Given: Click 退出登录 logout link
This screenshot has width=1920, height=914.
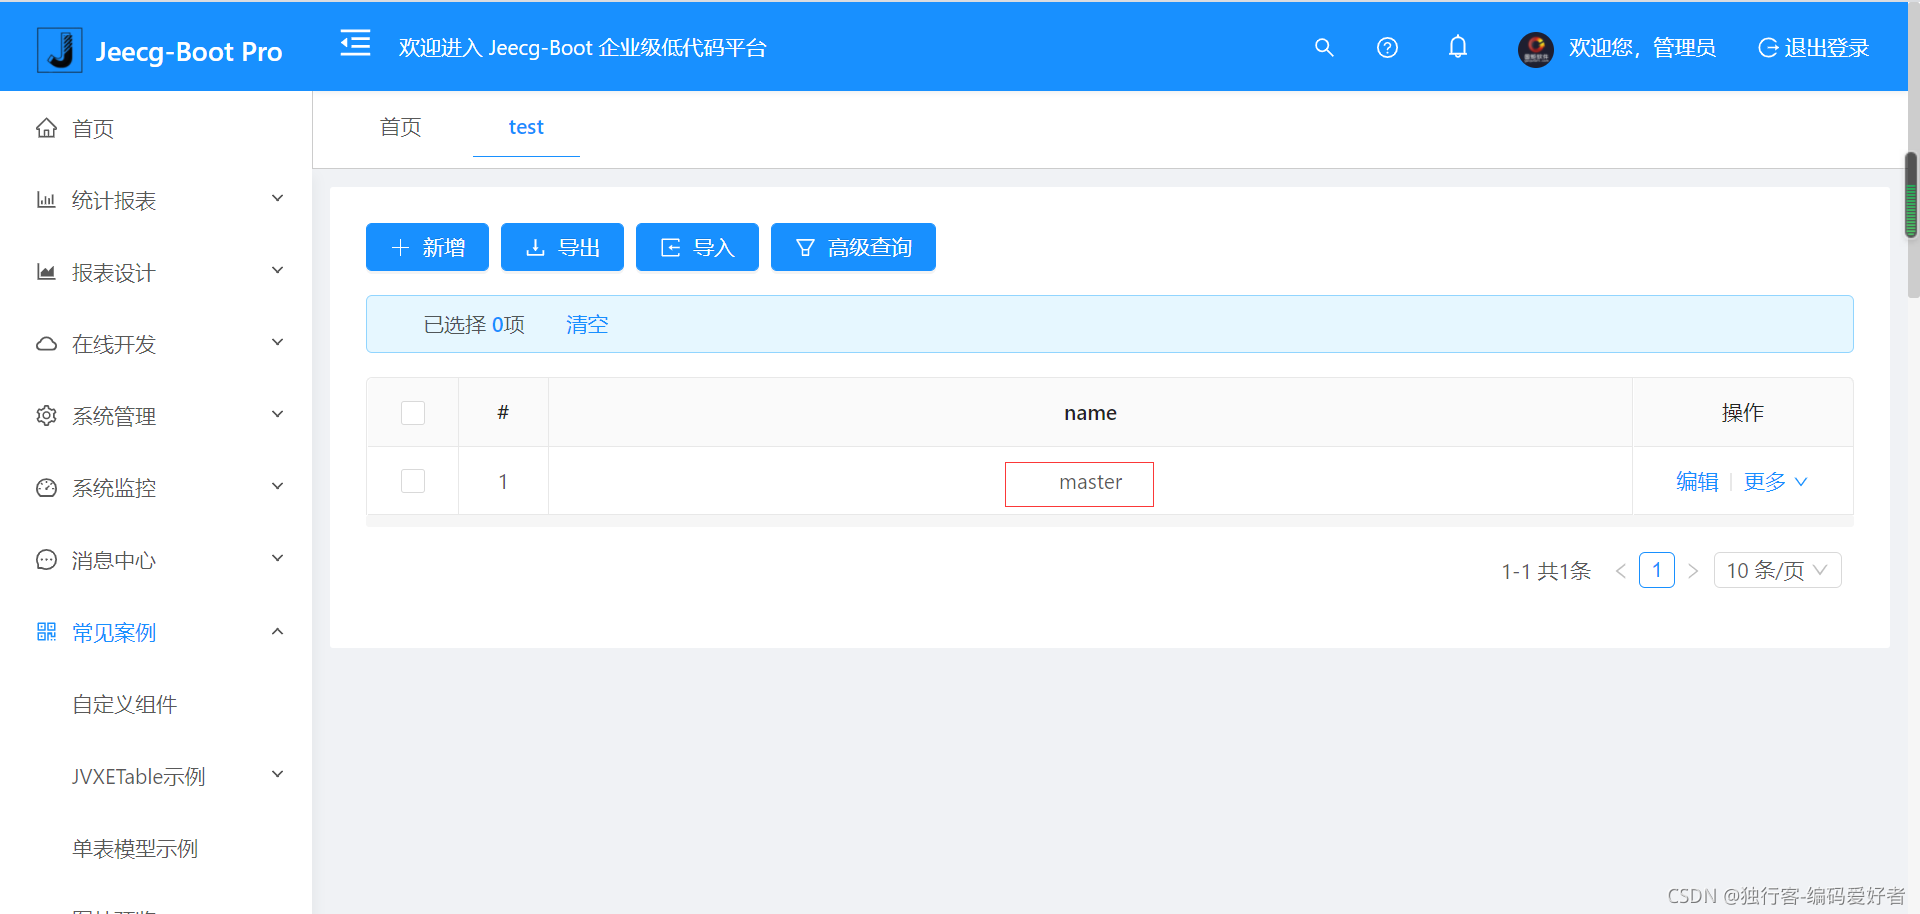Looking at the screenshot, I should coord(1813,48).
